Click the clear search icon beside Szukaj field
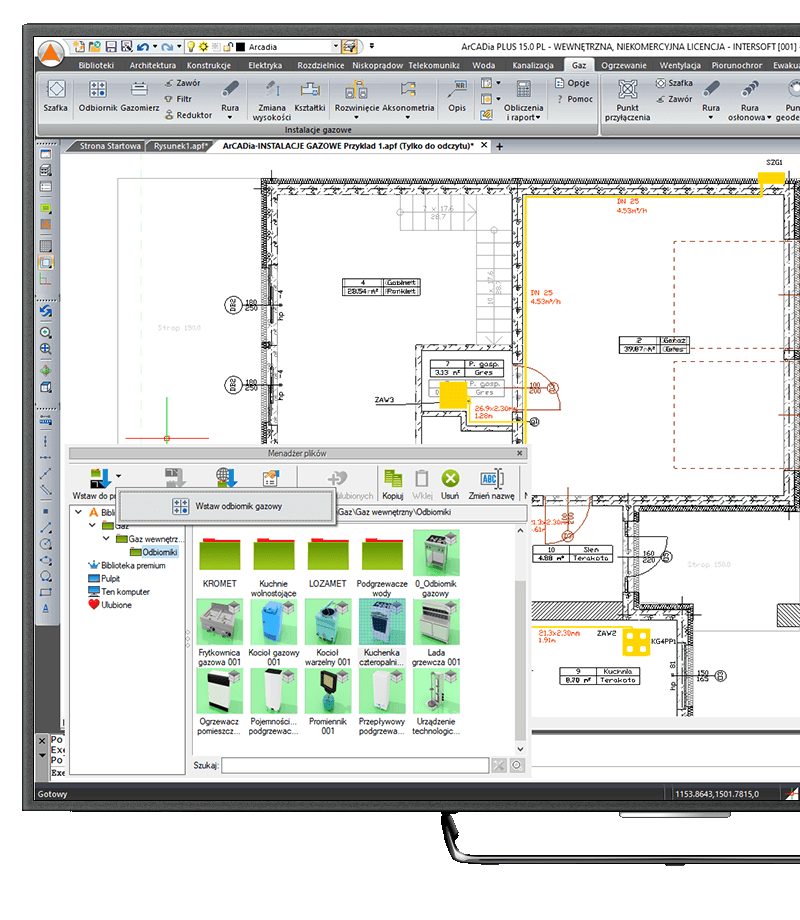The width and height of the screenshot is (800, 920). (x=498, y=765)
